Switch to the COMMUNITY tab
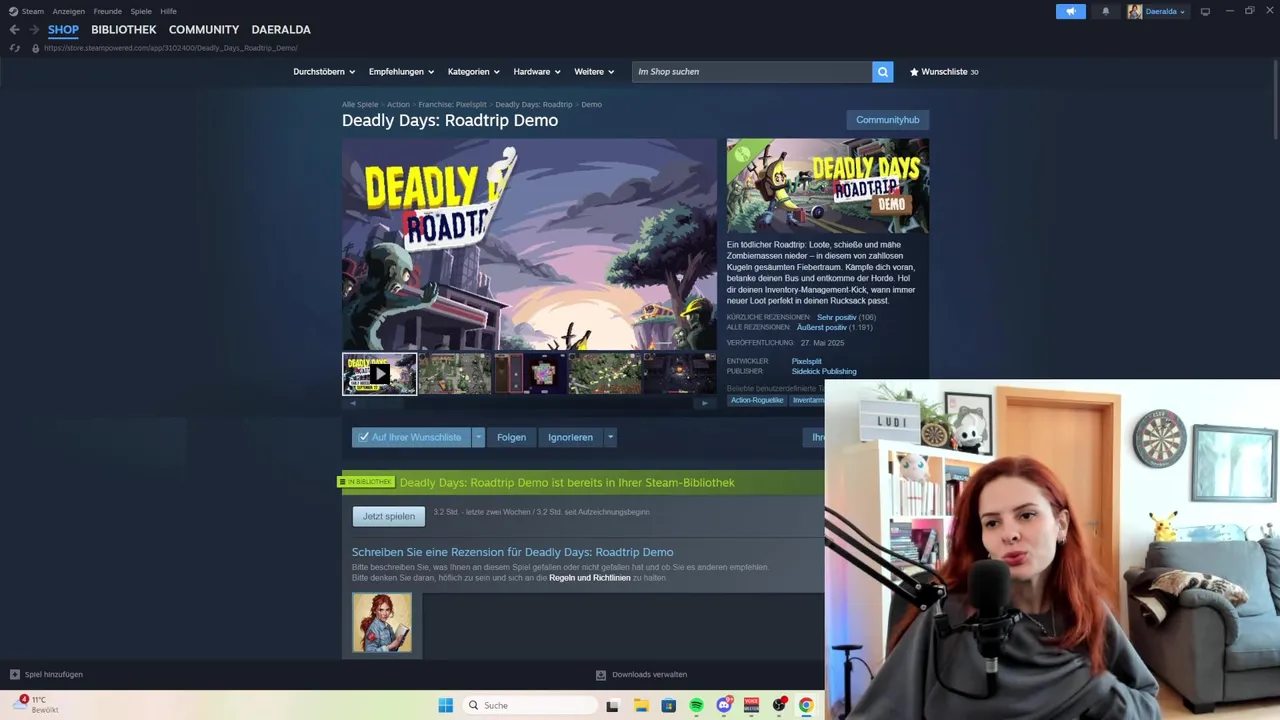Image resolution: width=1280 pixels, height=720 pixels. pyautogui.click(x=204, y=30)
